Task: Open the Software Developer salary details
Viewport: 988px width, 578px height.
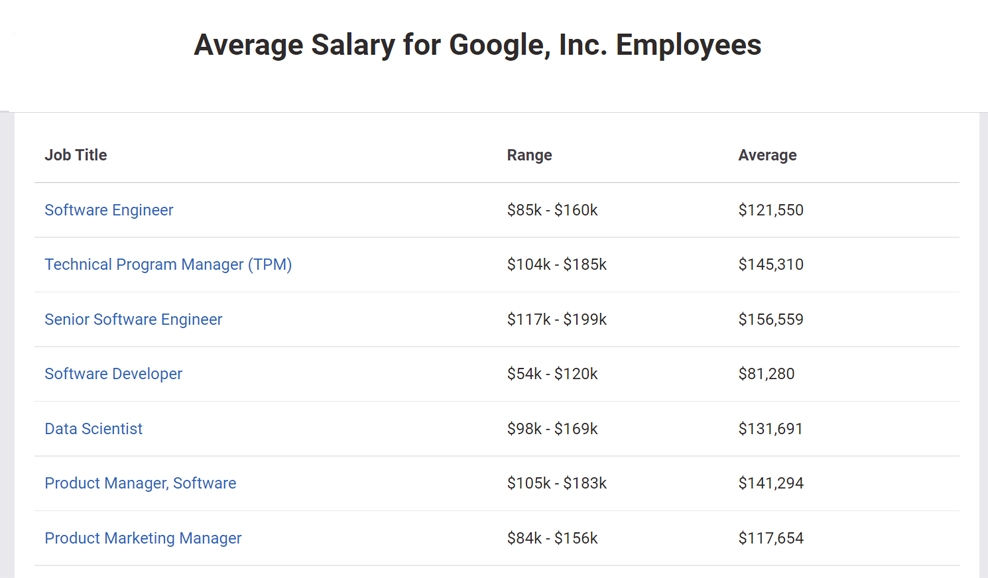Action: click(113, 373)
